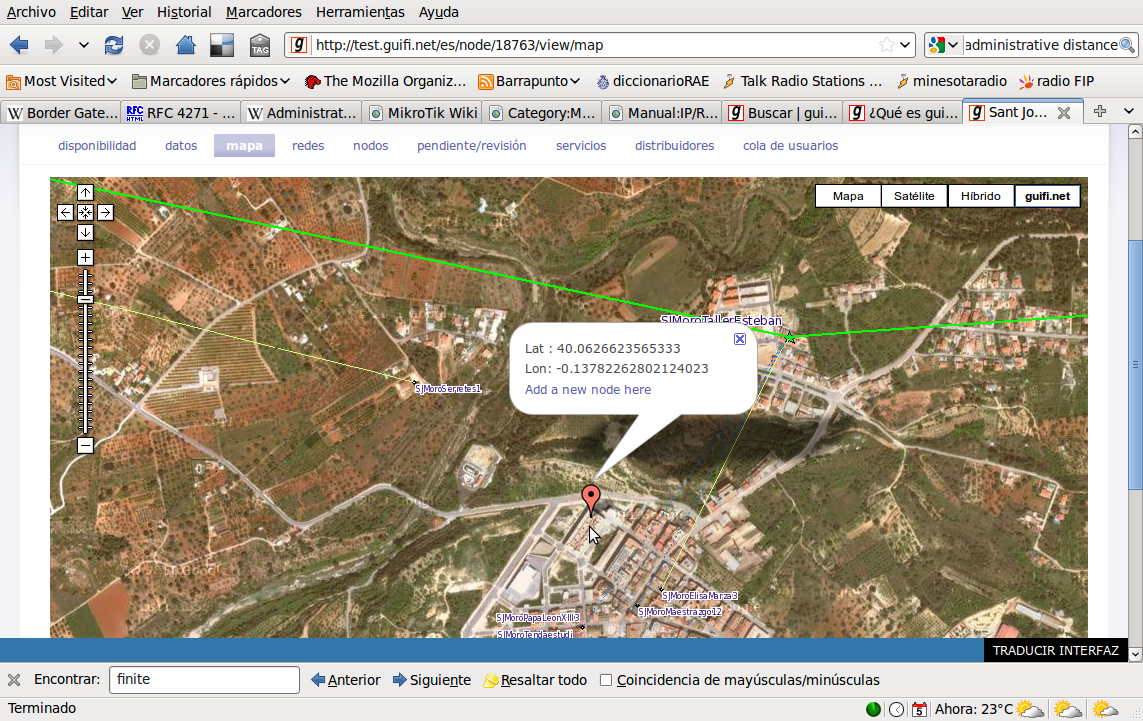
Task: Reset map to last result with center button
Action: point(85,212)
